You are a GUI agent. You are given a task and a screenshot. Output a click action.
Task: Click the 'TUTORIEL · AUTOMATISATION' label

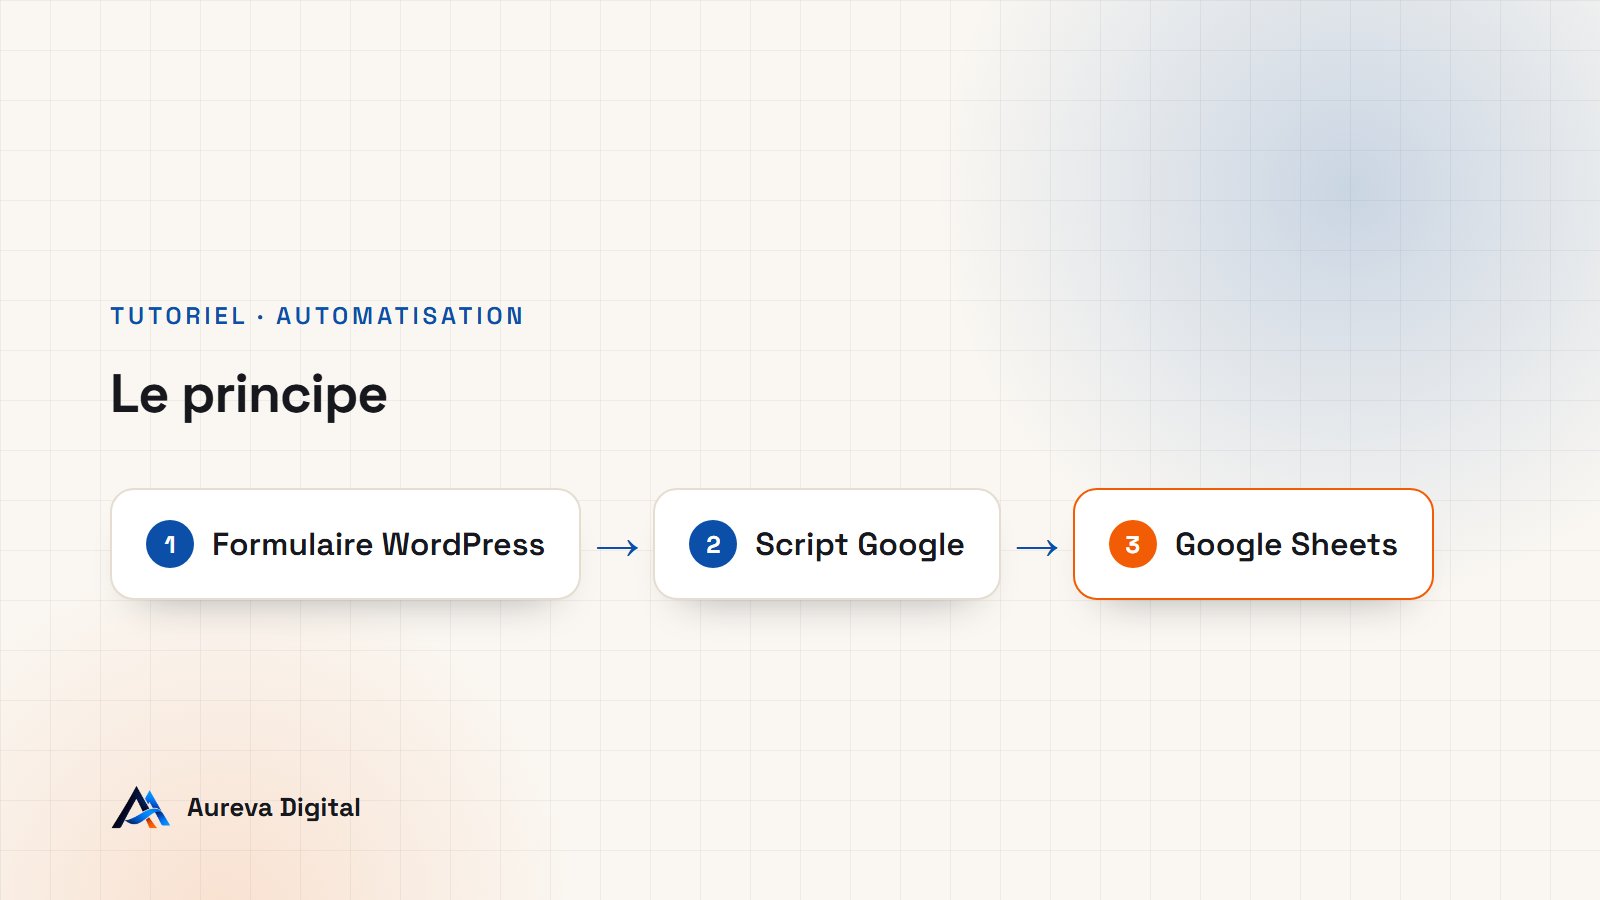pyautogui.click(x=317, y=316)
